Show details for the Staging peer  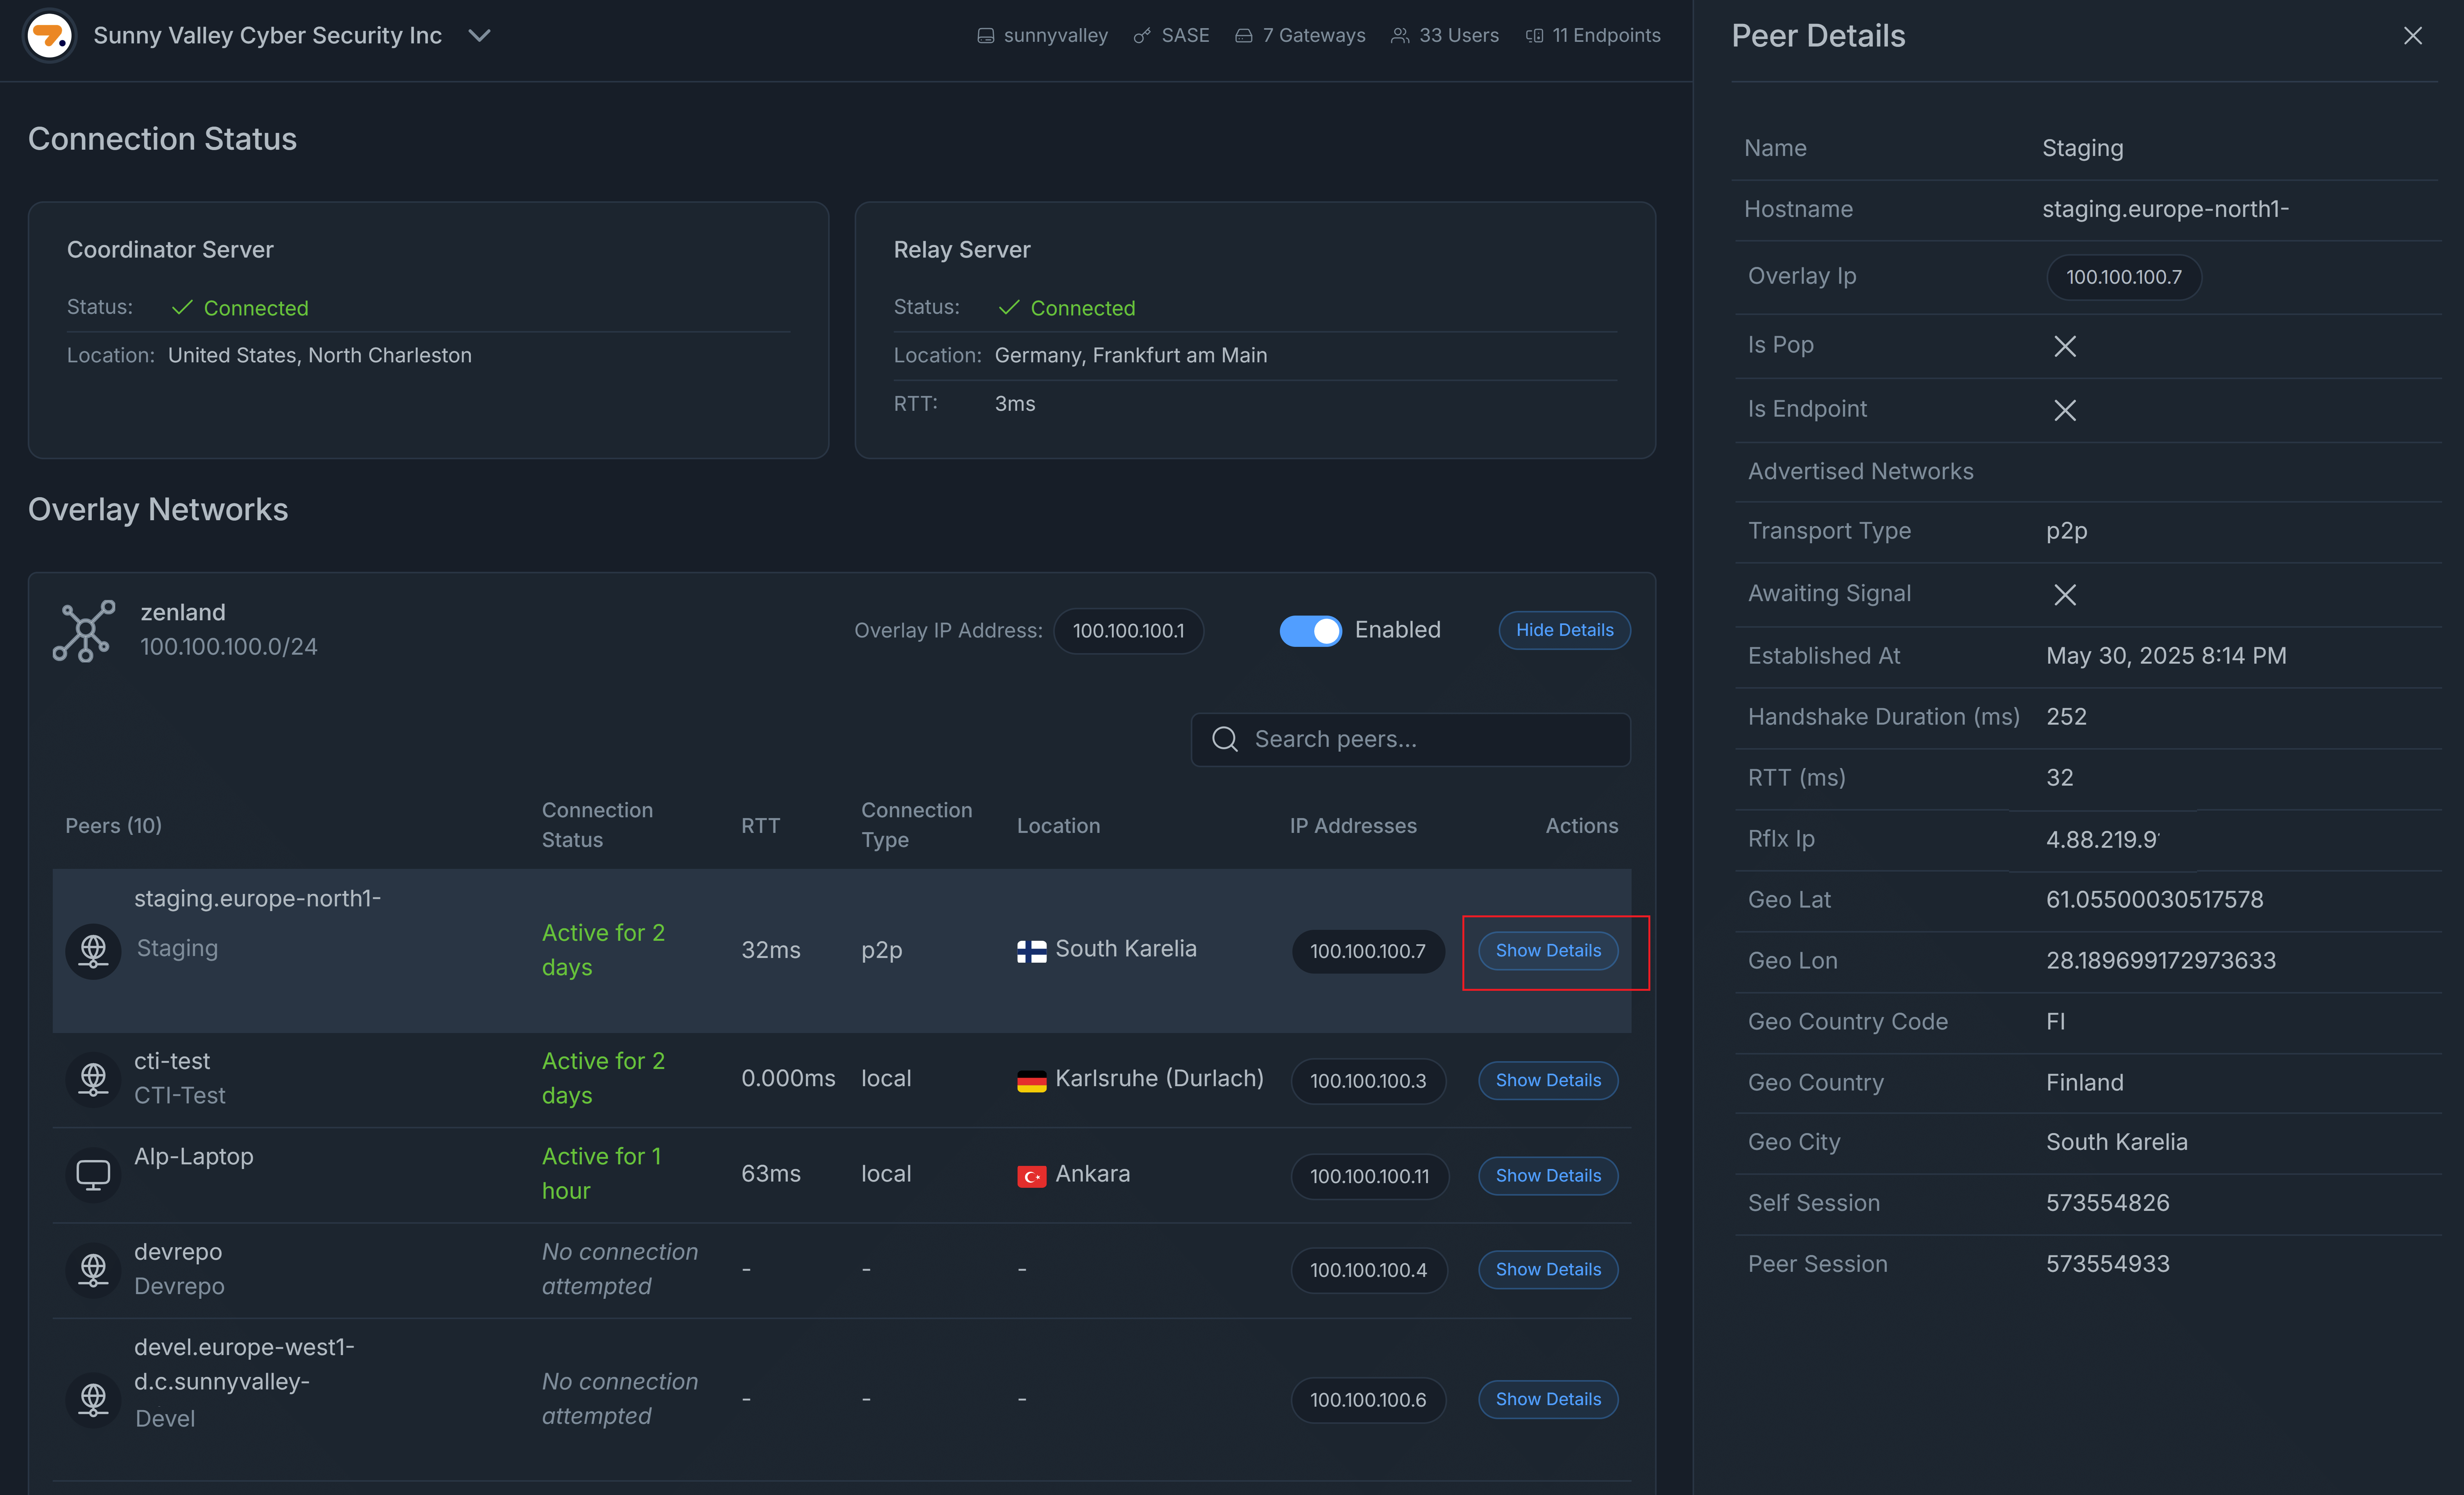coord(1548,951)
